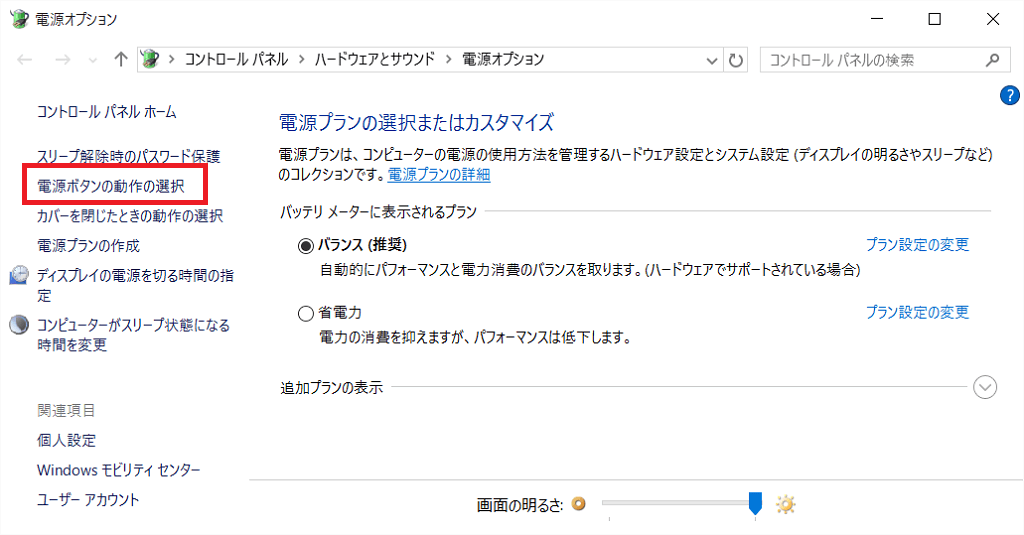
Task: Open プラン設定の変更 for the バランス plan
Action: [917, 244]
